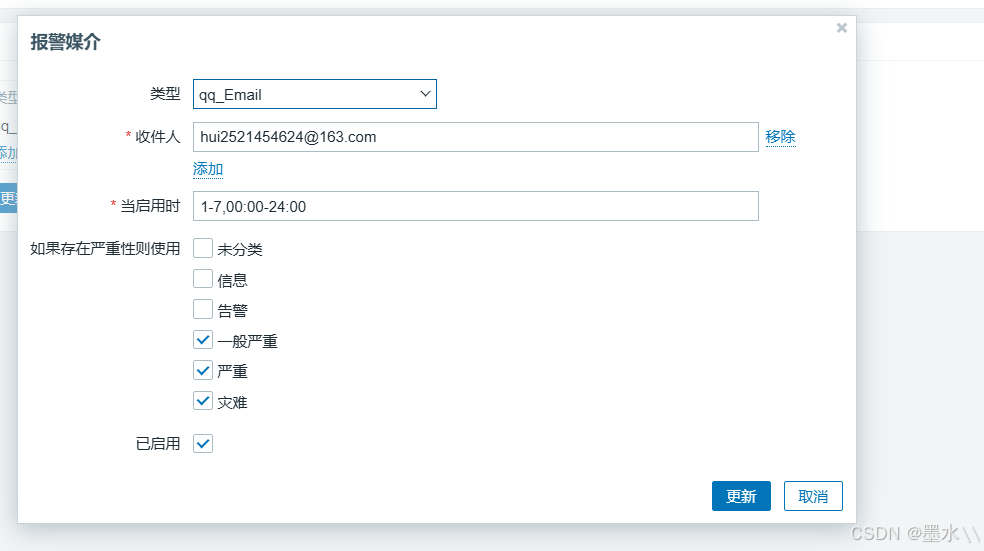This screenshot has width=984, height=551.
Task: Click the 当启用时 label text
Action: click(150, 206)
